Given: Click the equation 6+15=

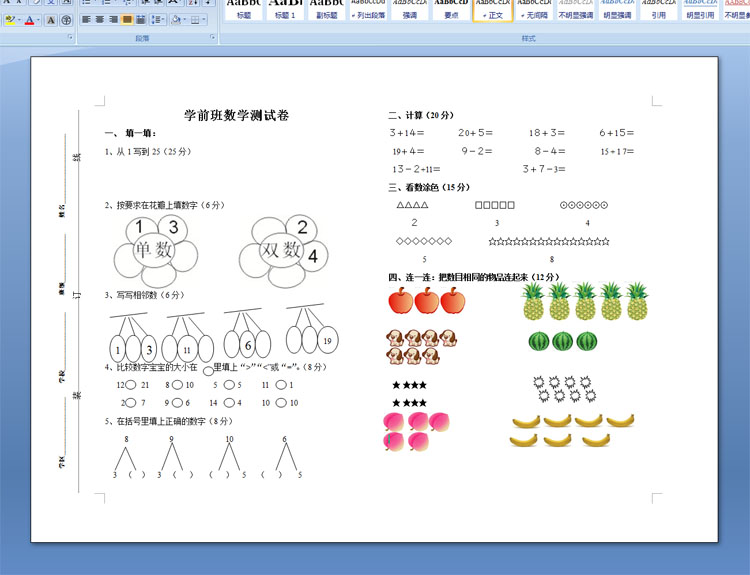Looking at the screenshot, I should 617,133.
